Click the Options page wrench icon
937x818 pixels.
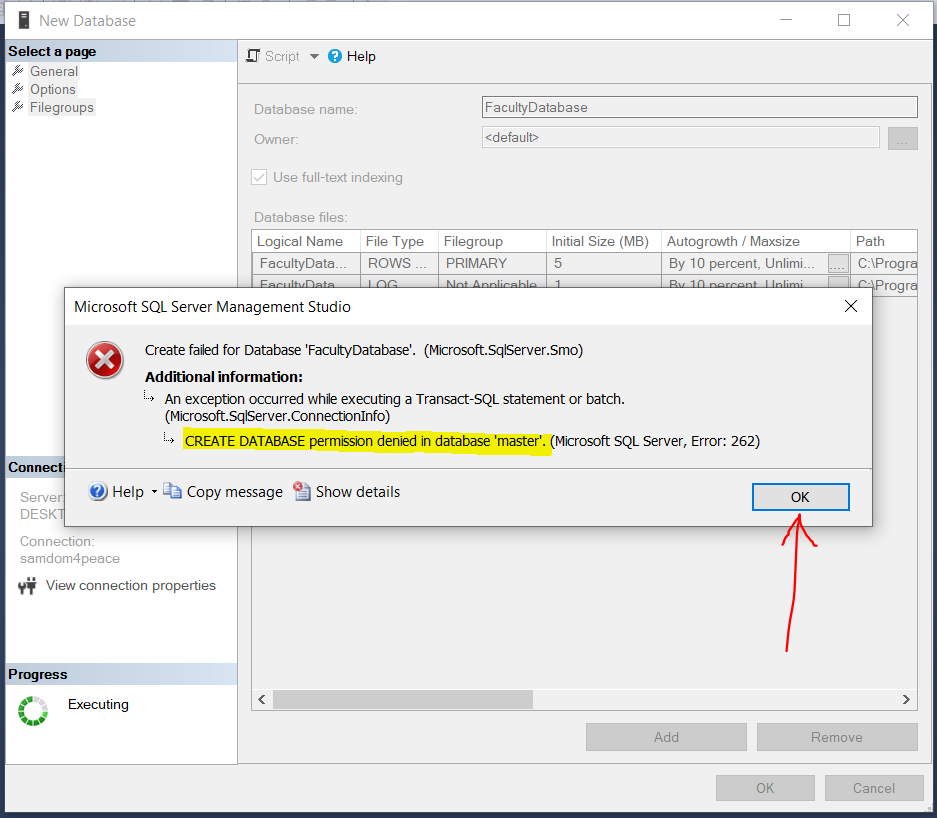coord(18,89)
